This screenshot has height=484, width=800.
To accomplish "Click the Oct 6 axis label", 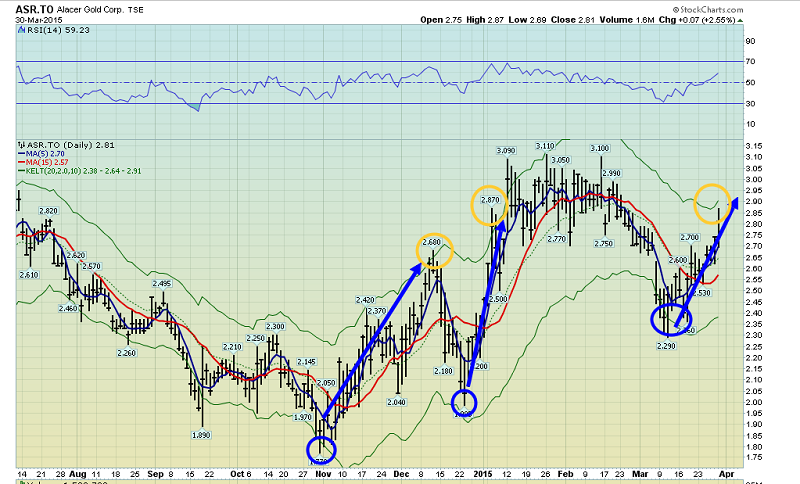I will 241,474.
